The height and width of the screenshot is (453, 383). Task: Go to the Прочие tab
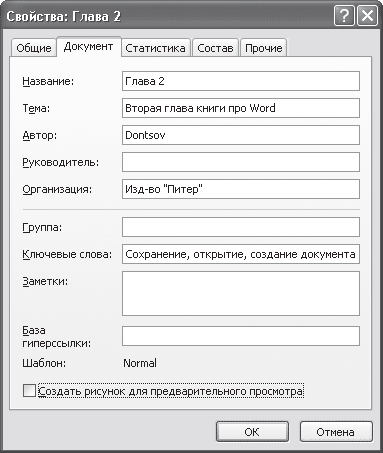point(264,48)
